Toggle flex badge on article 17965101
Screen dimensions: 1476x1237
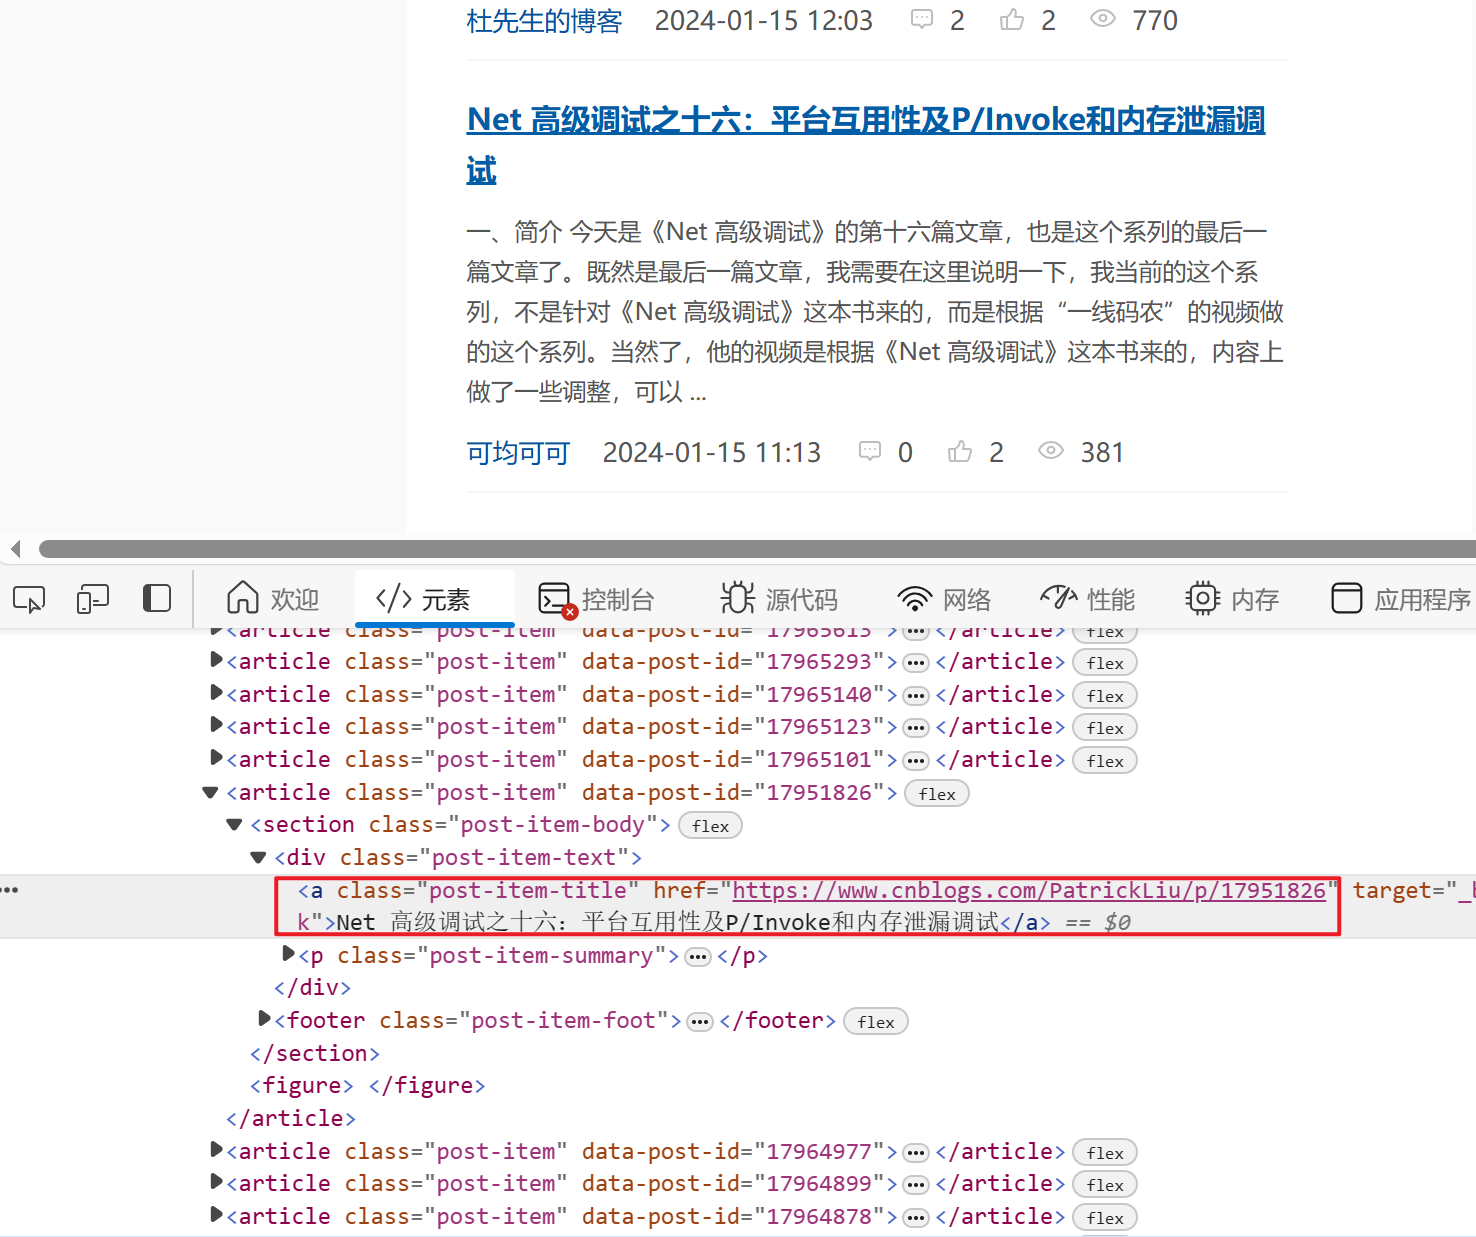1105,761
